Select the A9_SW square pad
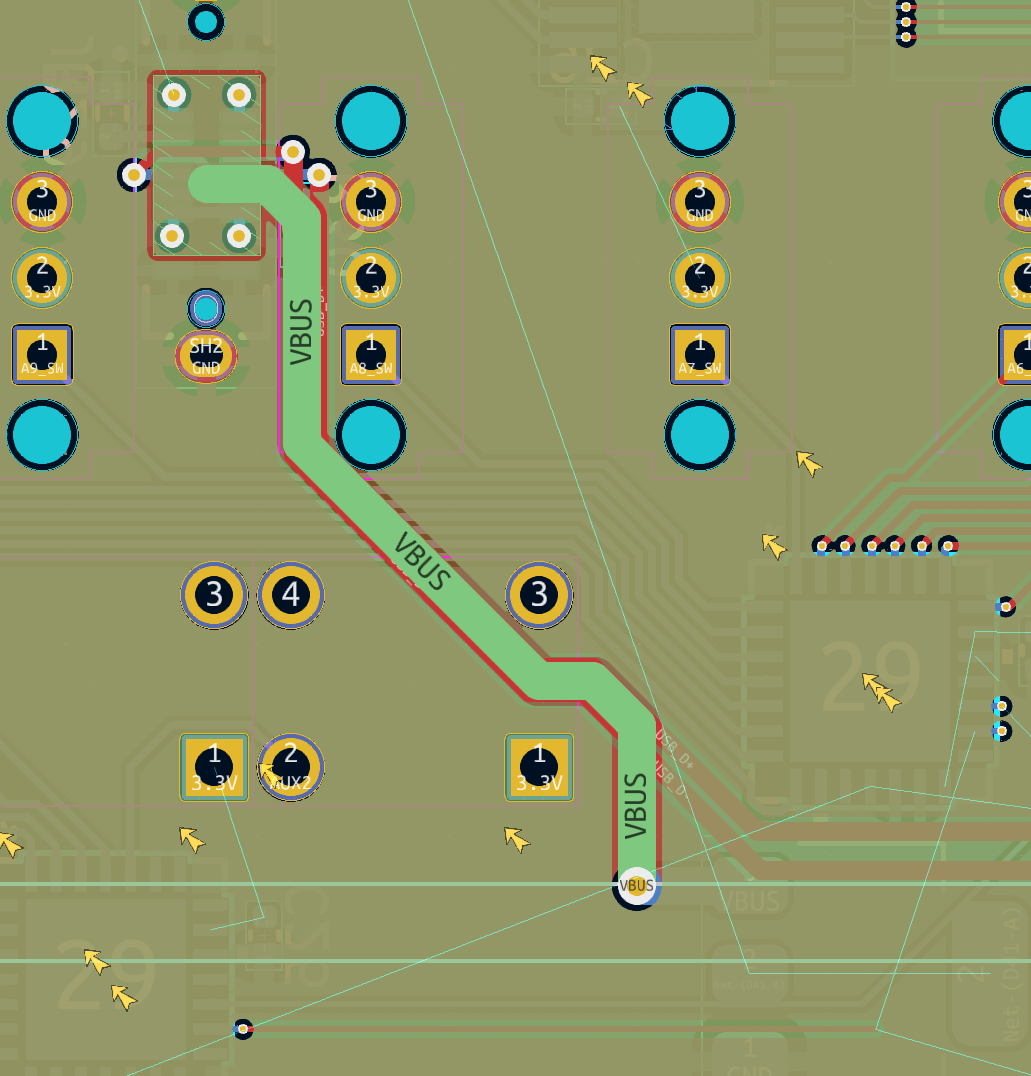The image size is (1031, 1076). click(x=42, y=354)
